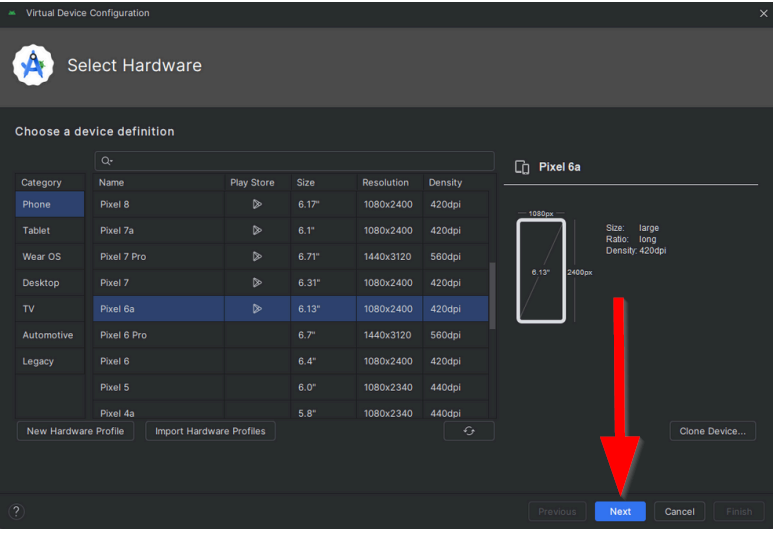Screen dimensions: 773x537
Task: Click the Play Store icon in Pixel 8 row
Action: coord(257,204)
